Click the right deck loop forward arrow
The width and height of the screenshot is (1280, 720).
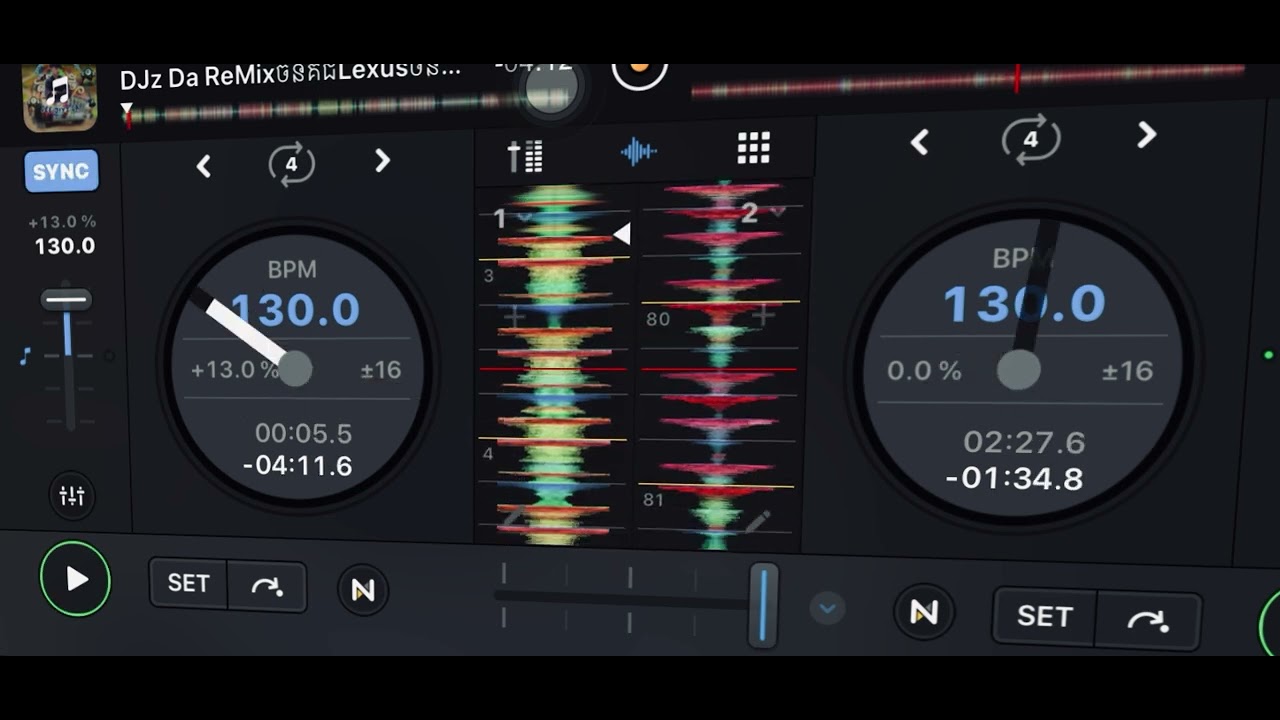click(x=1147, y=134)
